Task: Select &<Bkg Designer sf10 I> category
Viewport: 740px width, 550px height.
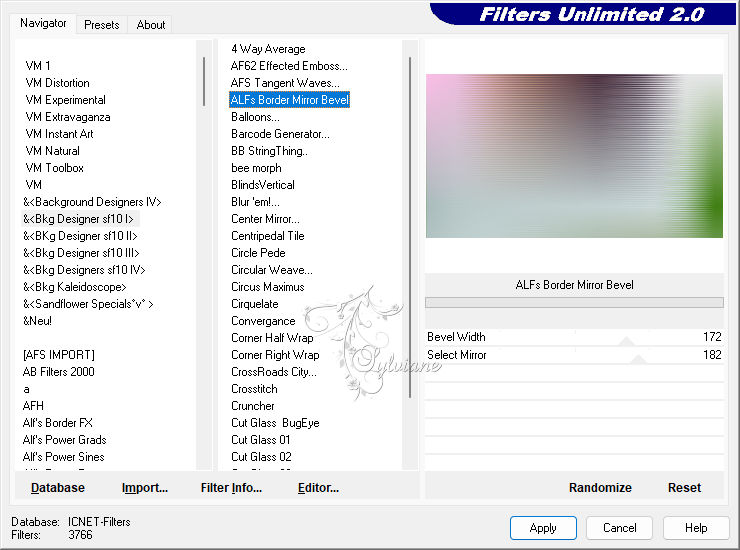Action: (78, 219)
